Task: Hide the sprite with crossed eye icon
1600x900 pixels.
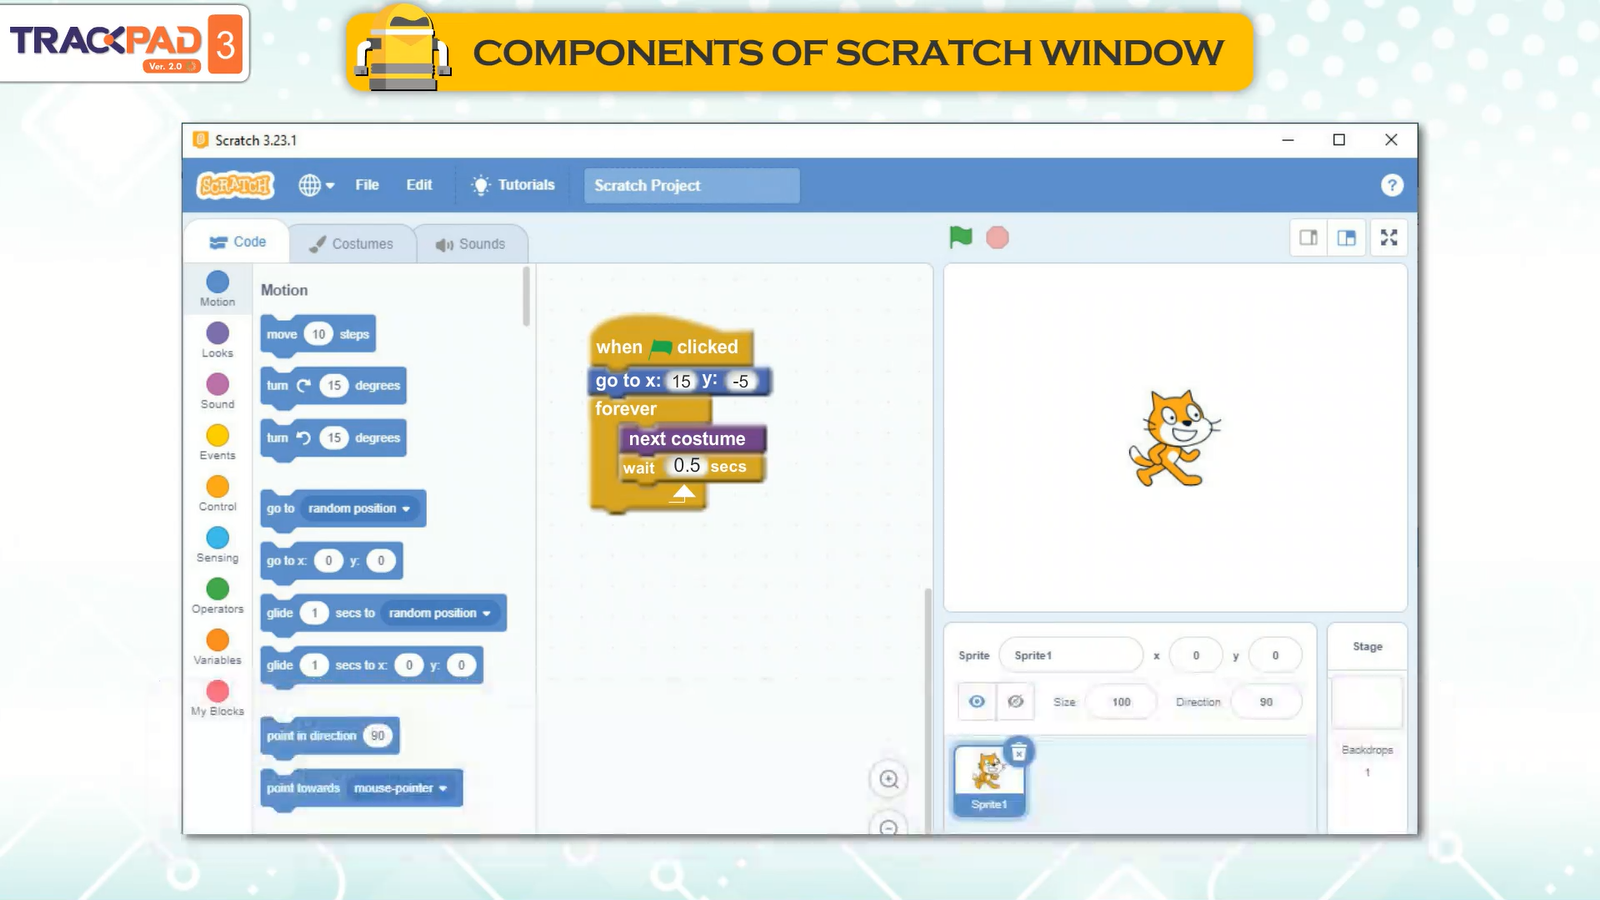Action: [x=1015, y=701]
